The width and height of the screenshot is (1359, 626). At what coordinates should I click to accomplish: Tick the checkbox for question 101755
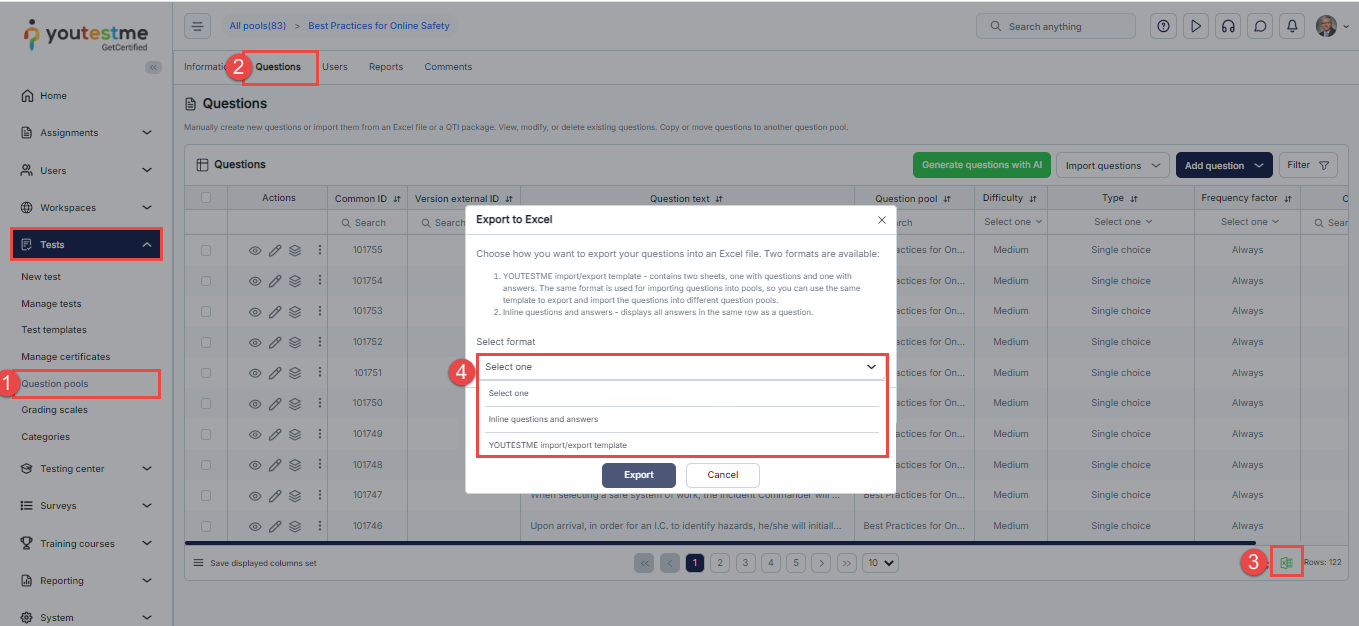pyautogui.click(x=206, y=250)
